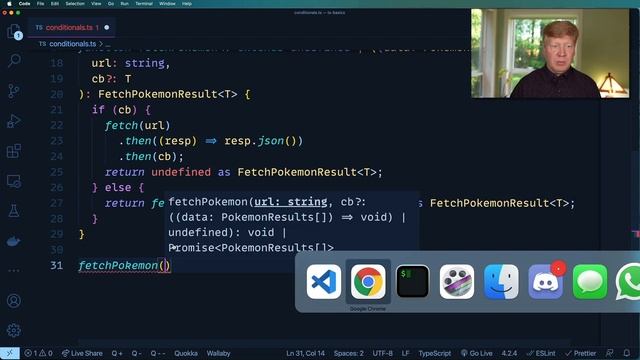Click the unsaved dot on conditionals.ts tab
This screenshot has width=640, height=360.
click(107, 27)
